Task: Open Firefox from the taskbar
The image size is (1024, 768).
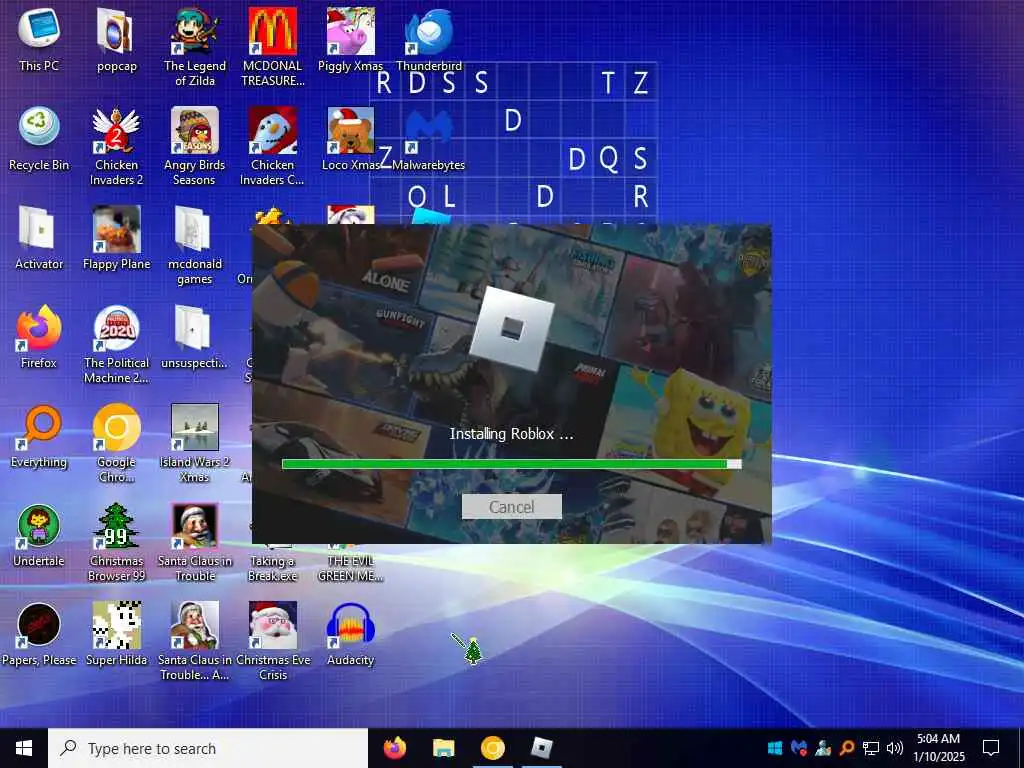Action: [x=394, y=748]
